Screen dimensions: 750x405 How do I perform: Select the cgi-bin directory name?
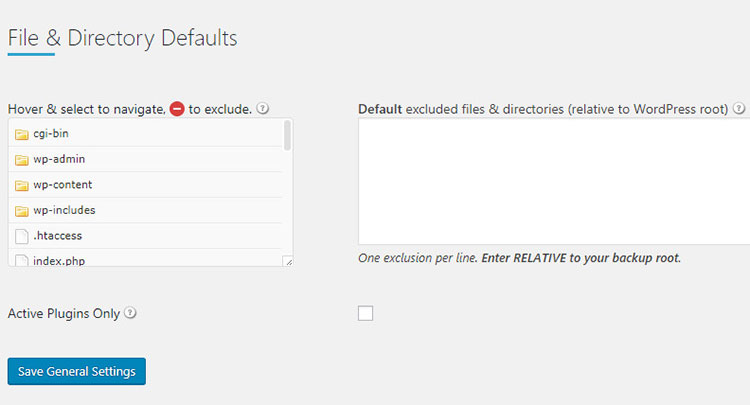[x=51, y=134]
